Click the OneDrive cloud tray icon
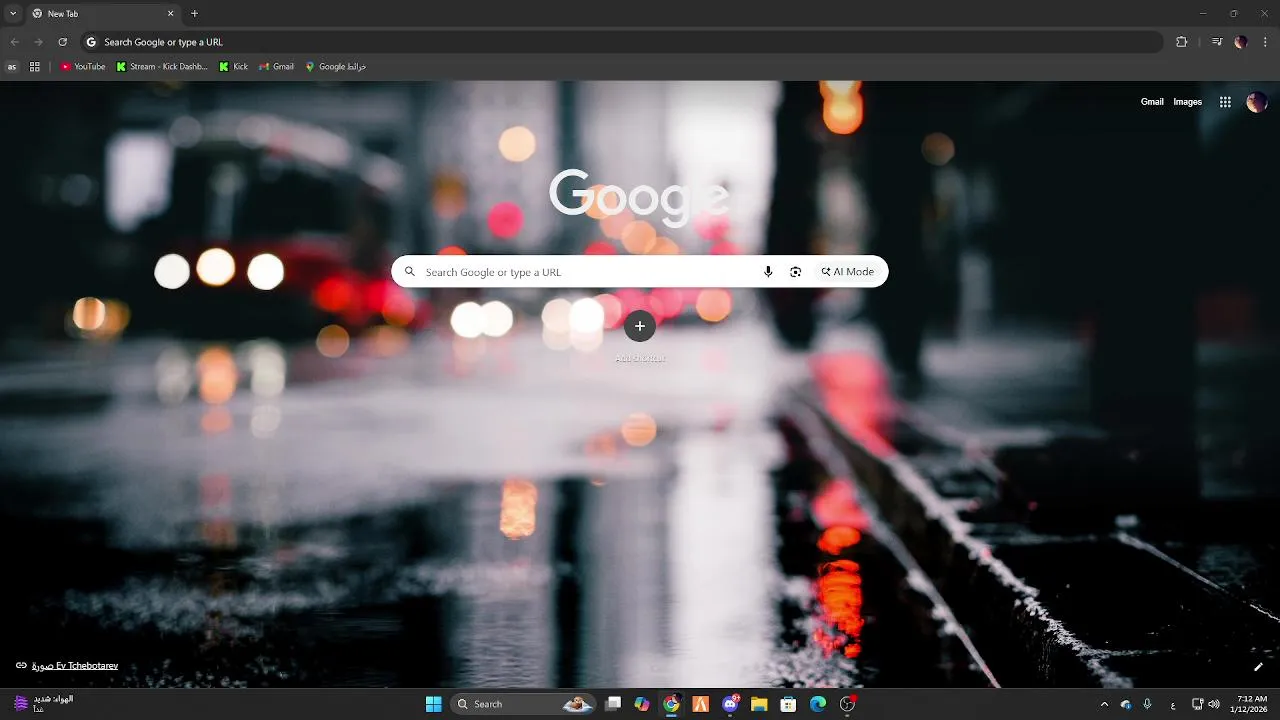Image resolution: width=1280 pixels, height=720 pixels. point(1126,704)
